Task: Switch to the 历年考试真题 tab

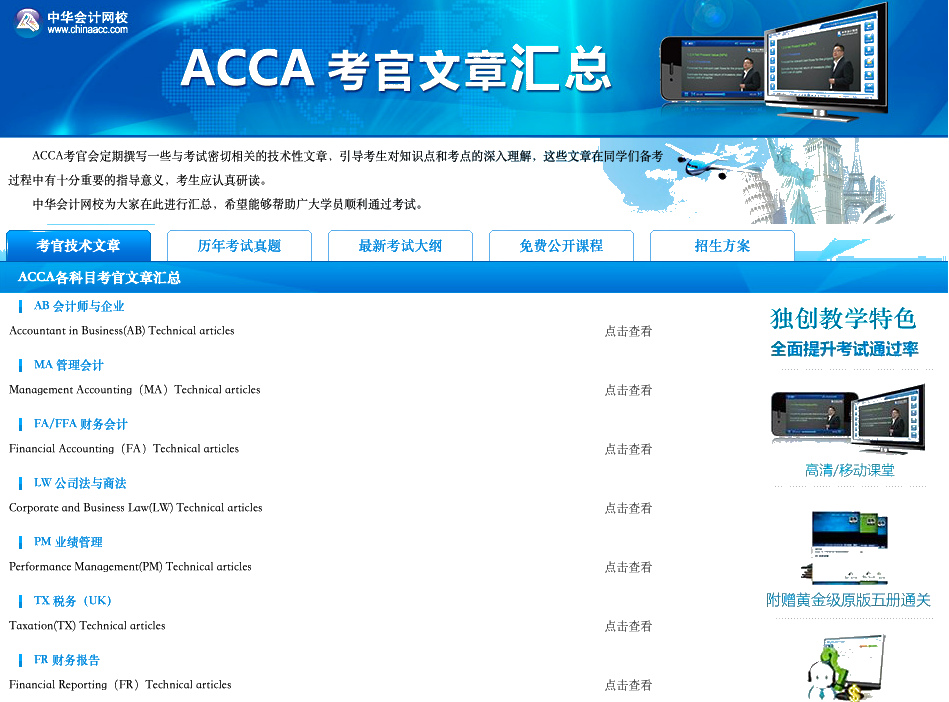Action: [239, 246]
